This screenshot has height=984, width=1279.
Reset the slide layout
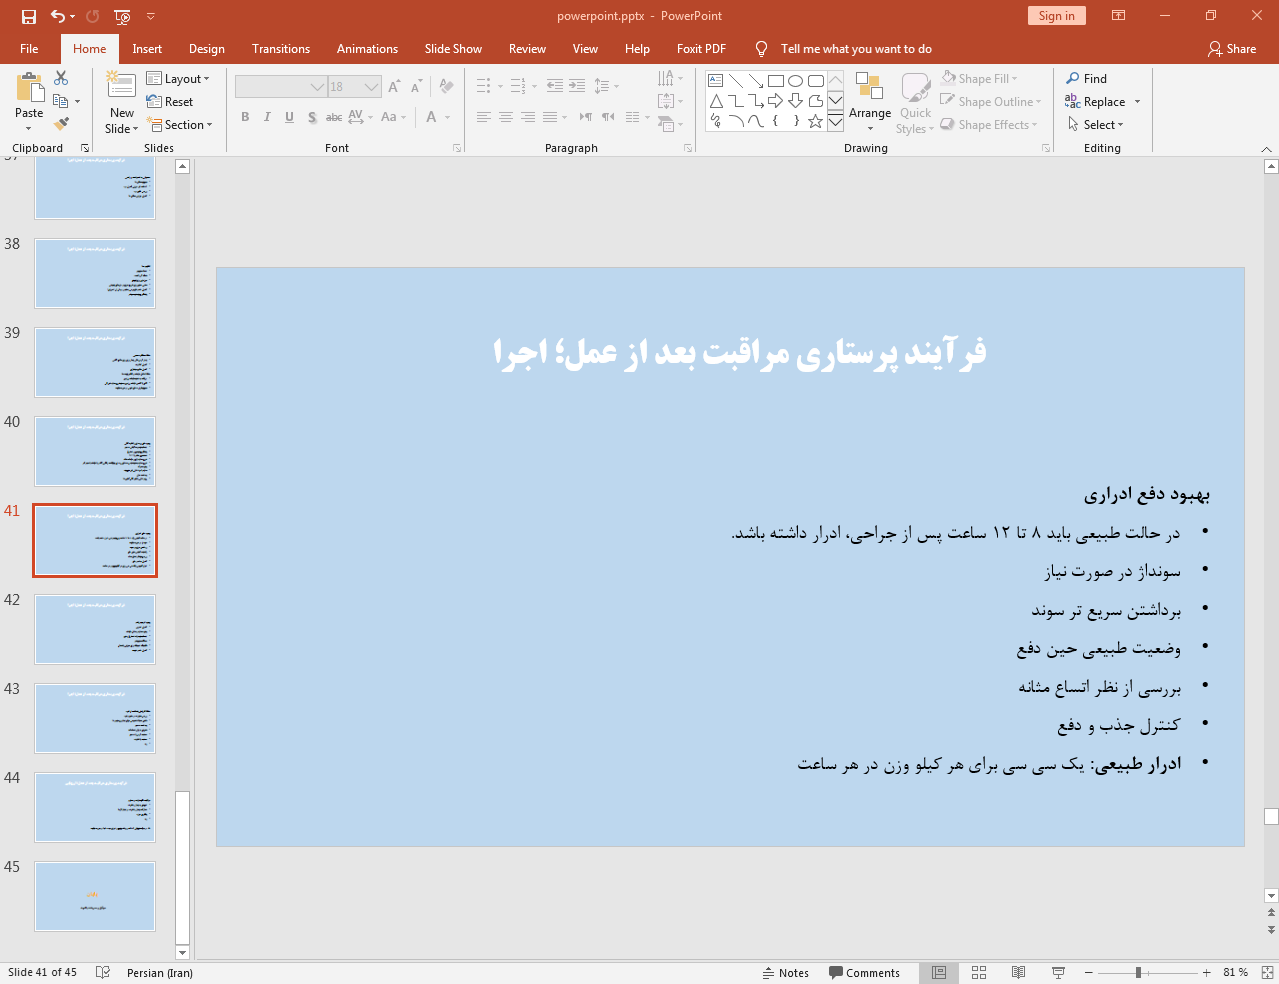pos(170,101)
